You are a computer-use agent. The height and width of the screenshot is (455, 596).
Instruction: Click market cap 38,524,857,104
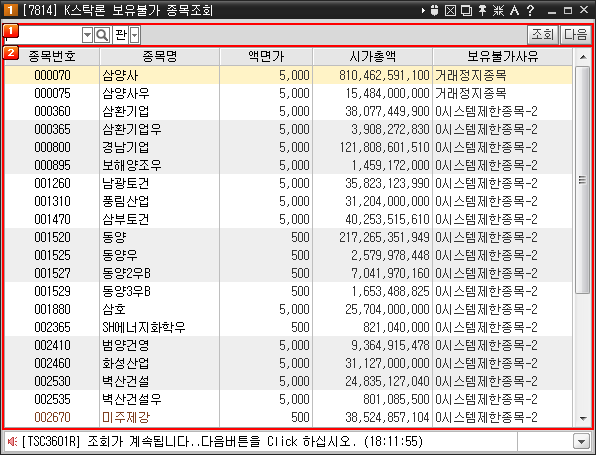coord(387,417)
